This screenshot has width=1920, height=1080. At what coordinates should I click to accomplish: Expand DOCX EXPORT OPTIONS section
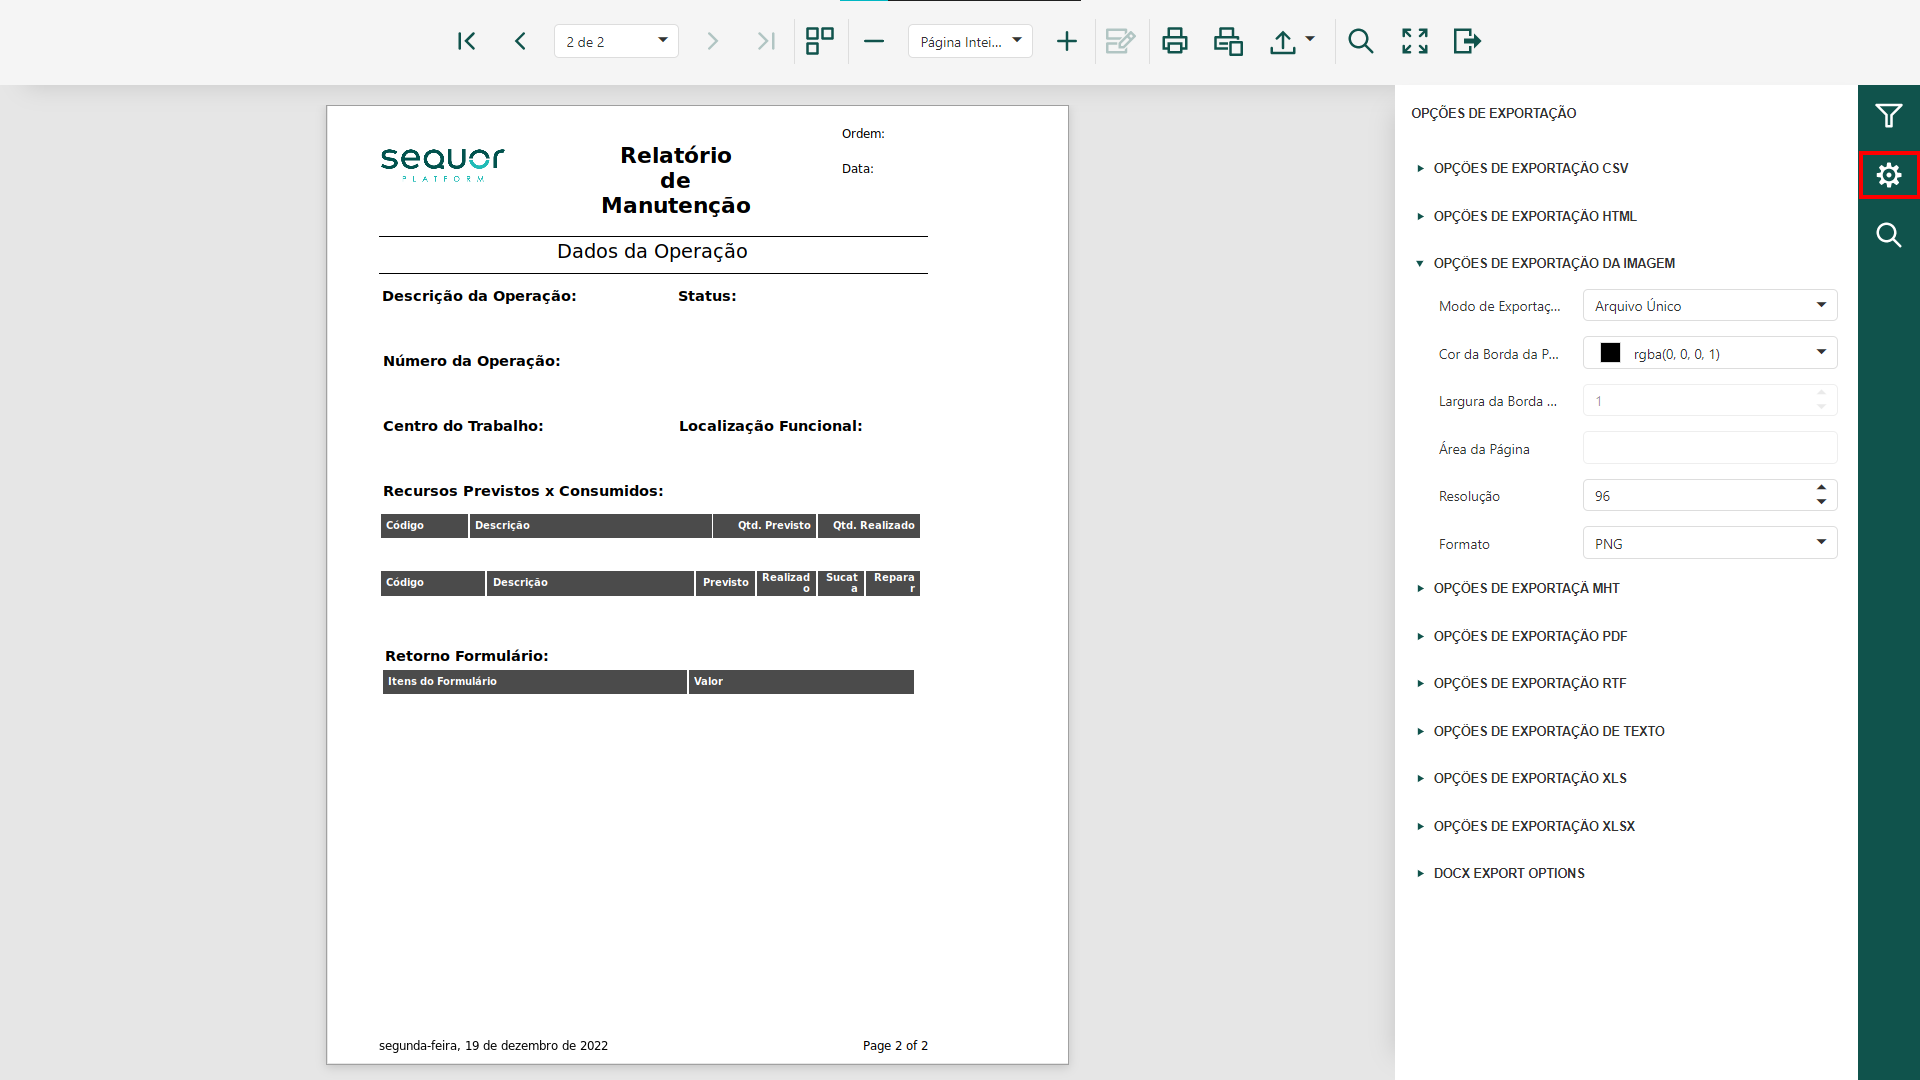[1508, 873]
